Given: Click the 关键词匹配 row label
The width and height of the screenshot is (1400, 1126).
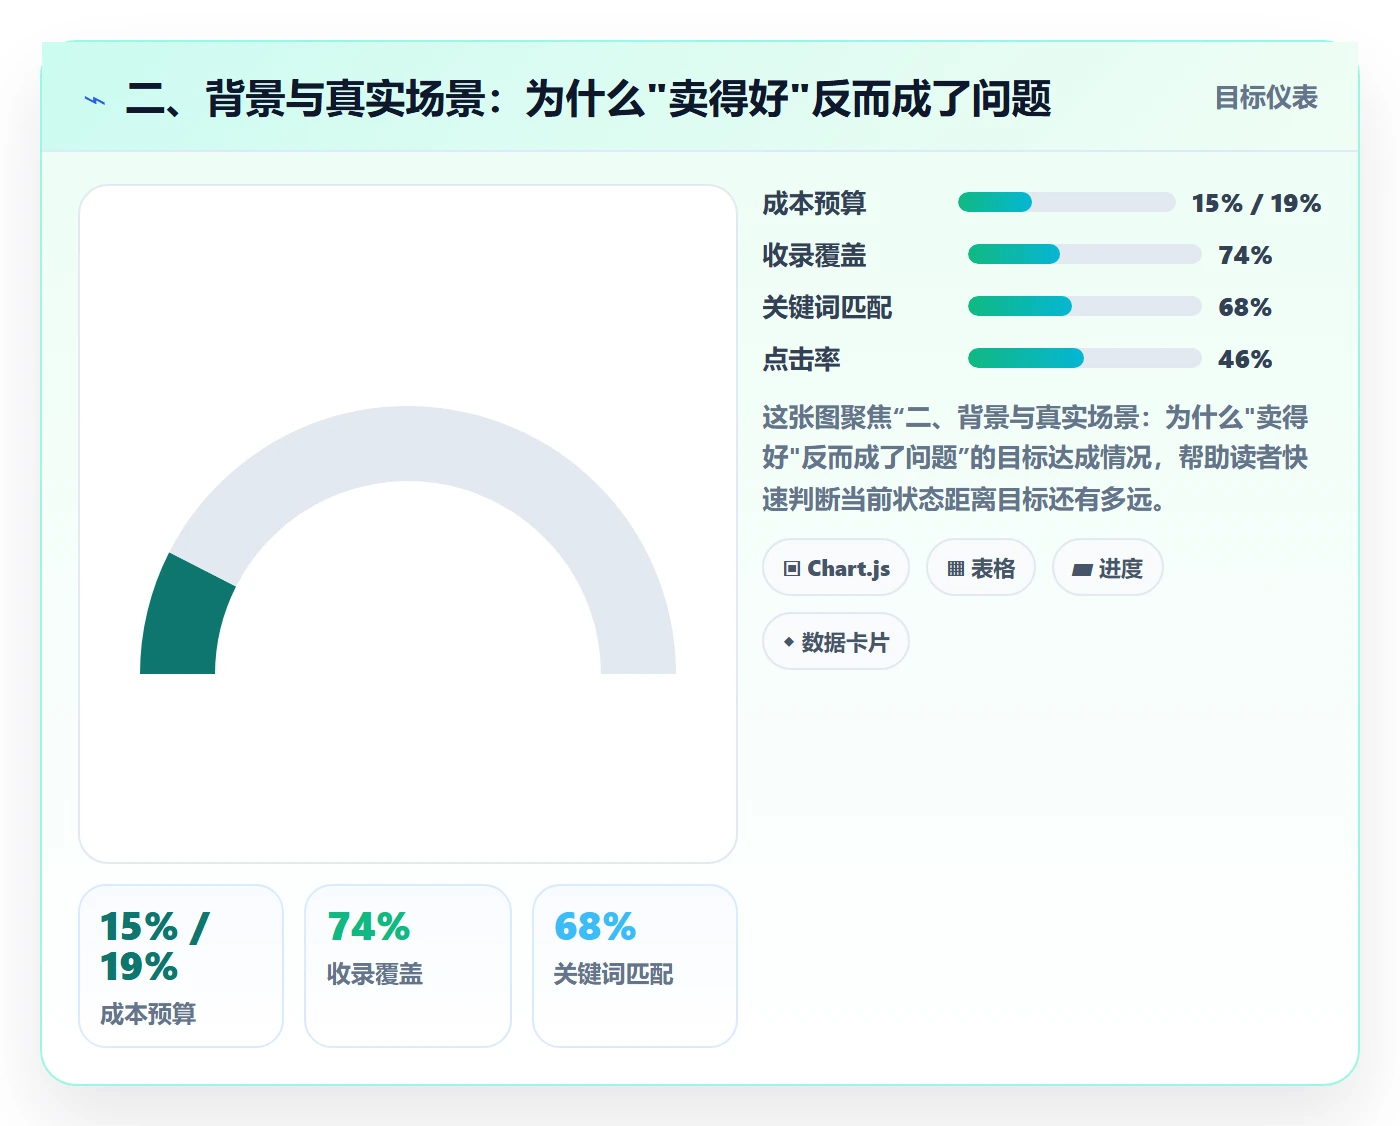Looking at the screenshot, I should (827, 307).
